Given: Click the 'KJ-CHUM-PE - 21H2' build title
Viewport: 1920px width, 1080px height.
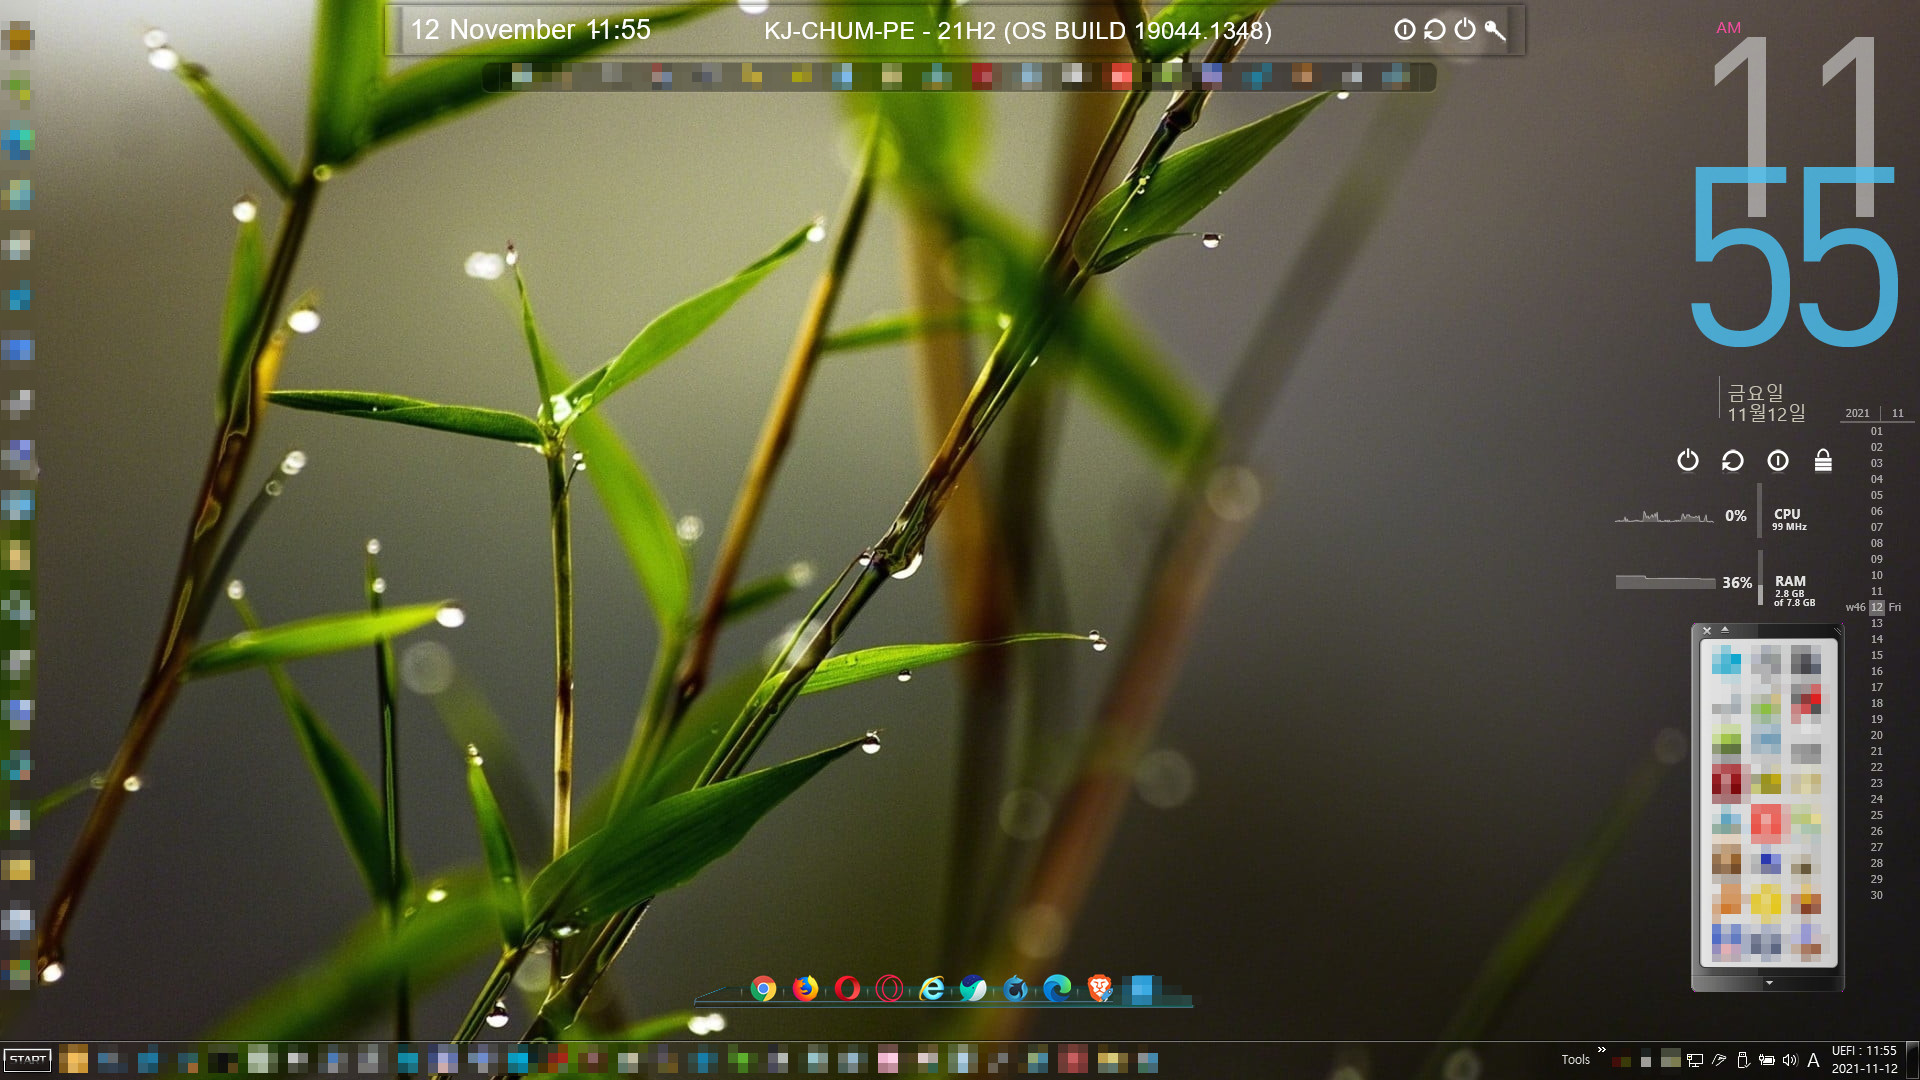Looking at the screenshot, I should pyautogui.click(x=1017, y=31).
